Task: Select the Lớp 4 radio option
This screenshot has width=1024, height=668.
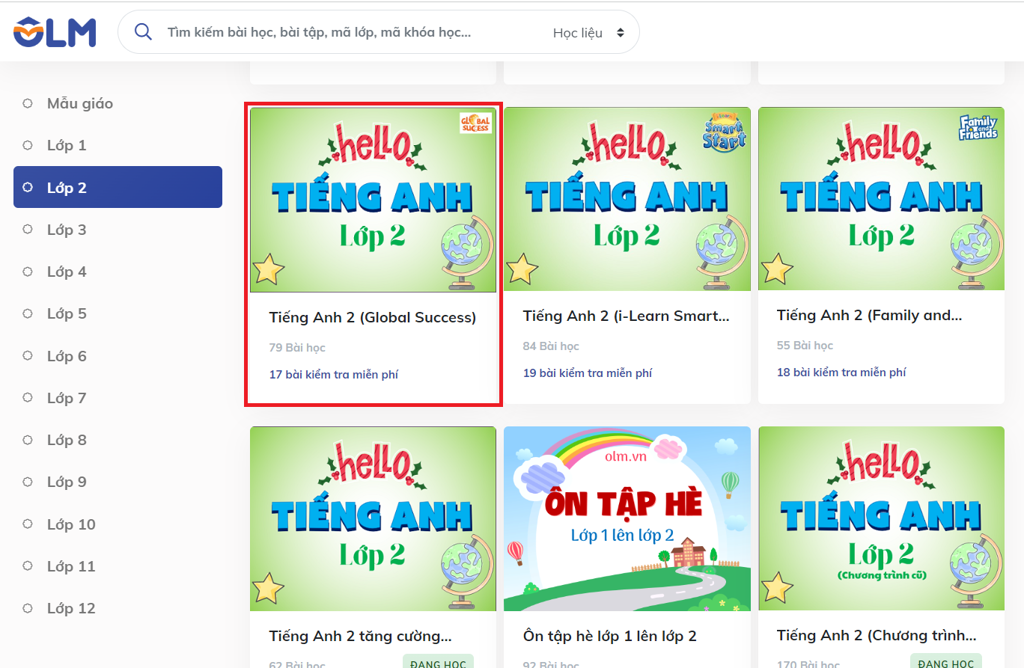Action: point(27,272)
